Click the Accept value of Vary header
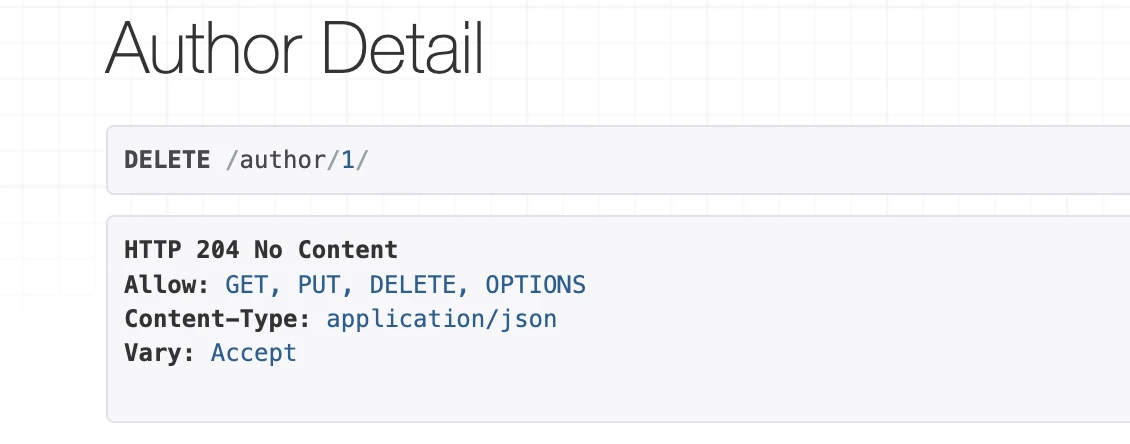Viewport: 1130px width, 444px height. point(254,353)
